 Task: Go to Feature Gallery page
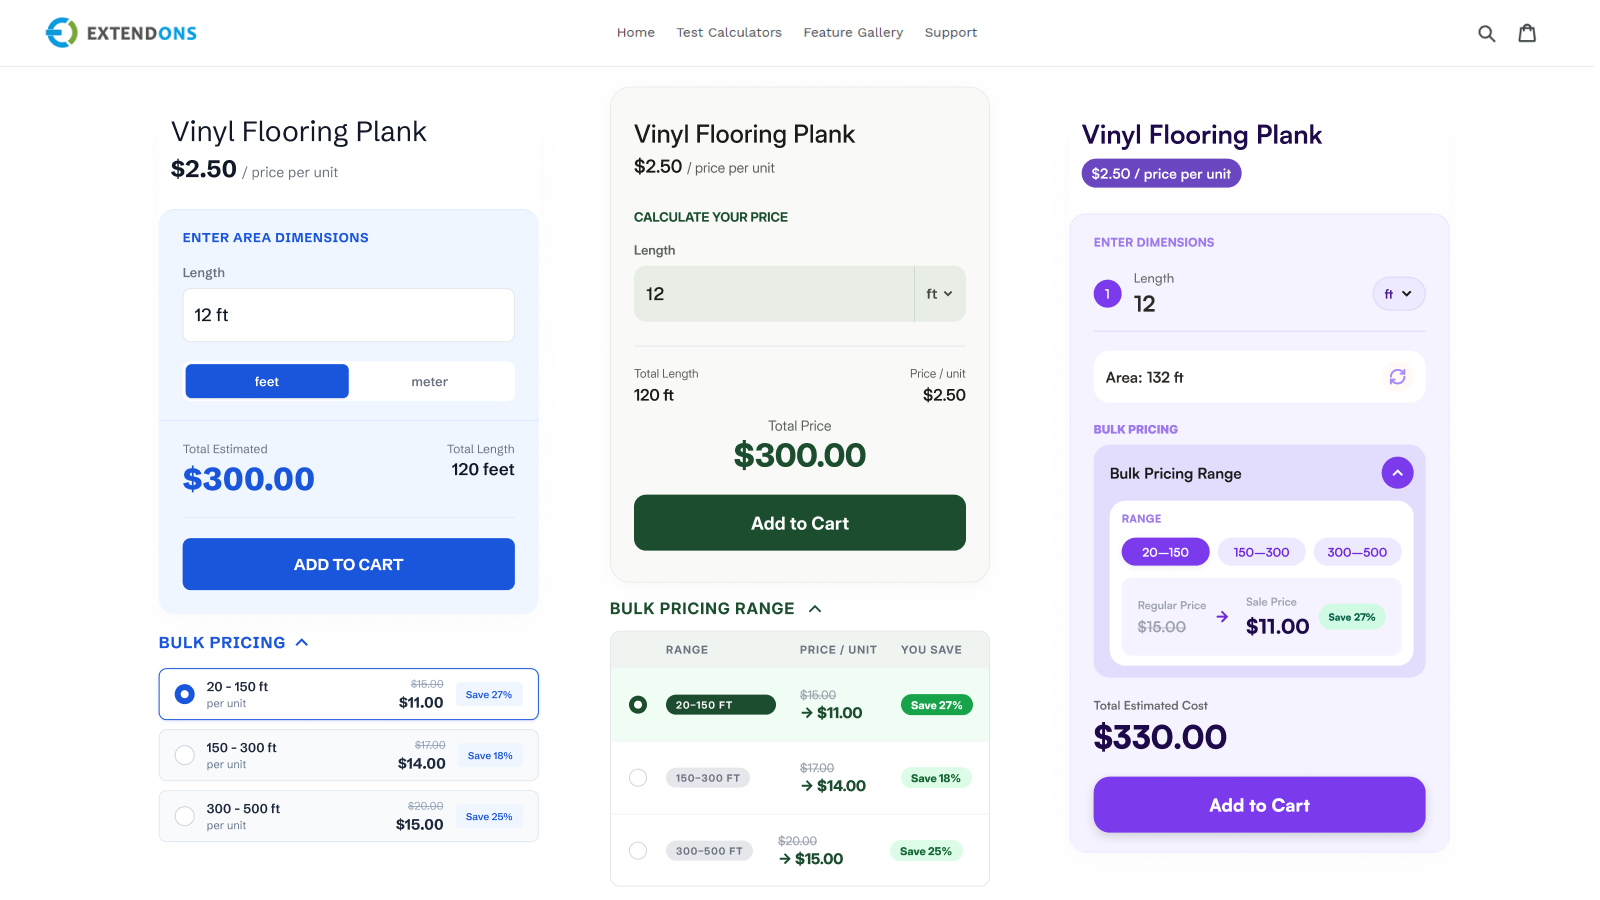[x=853, y=33]
